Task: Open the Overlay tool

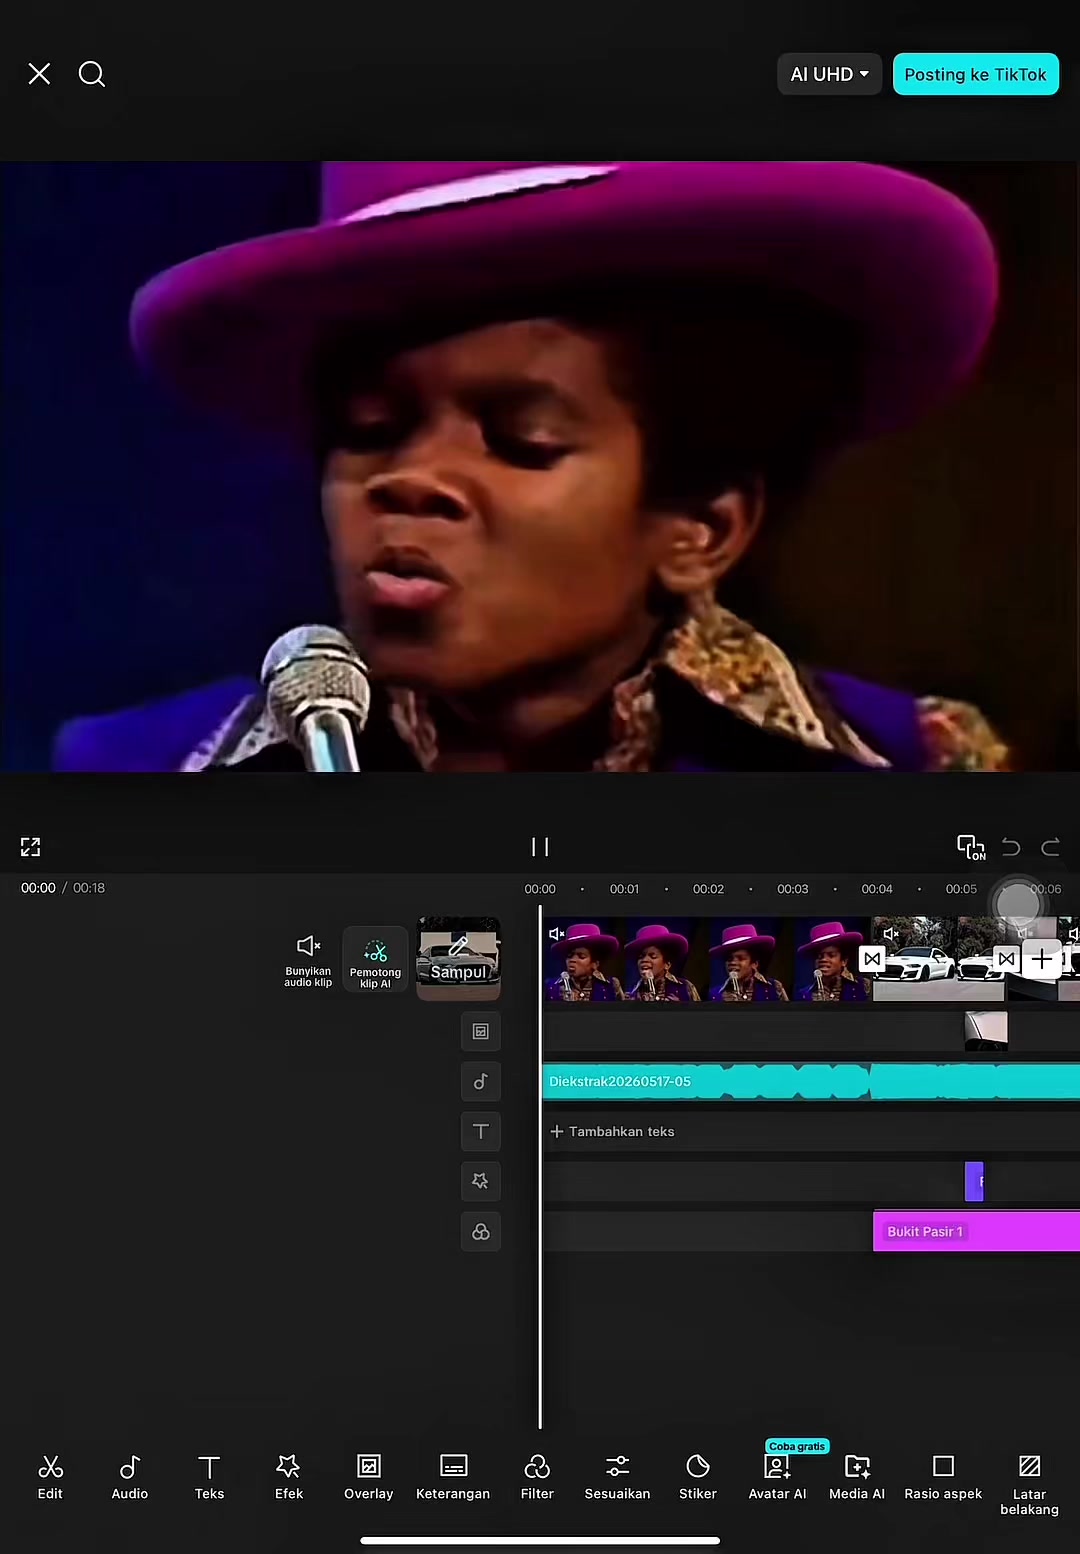Action: pos(369,1478)
